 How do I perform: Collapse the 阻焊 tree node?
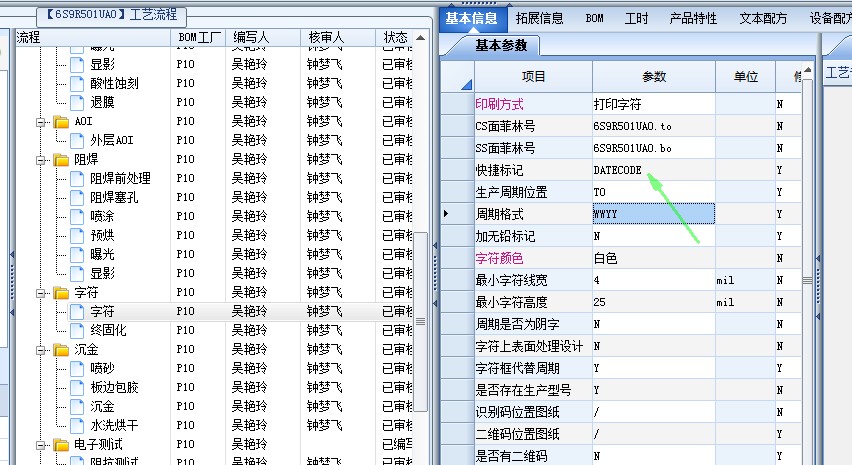(x=41, y=160)
